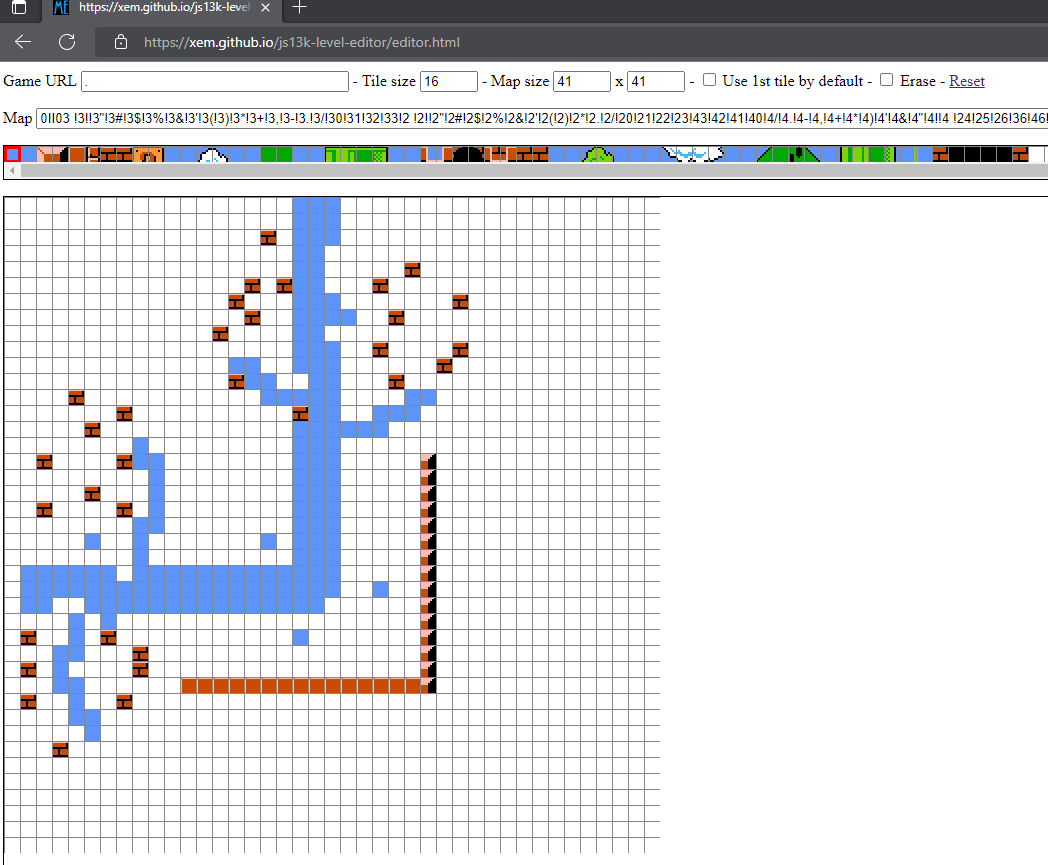The image size is (1048, 865).
Task: Choose the pink tile with orange V shape
Action: pos(45,154)
